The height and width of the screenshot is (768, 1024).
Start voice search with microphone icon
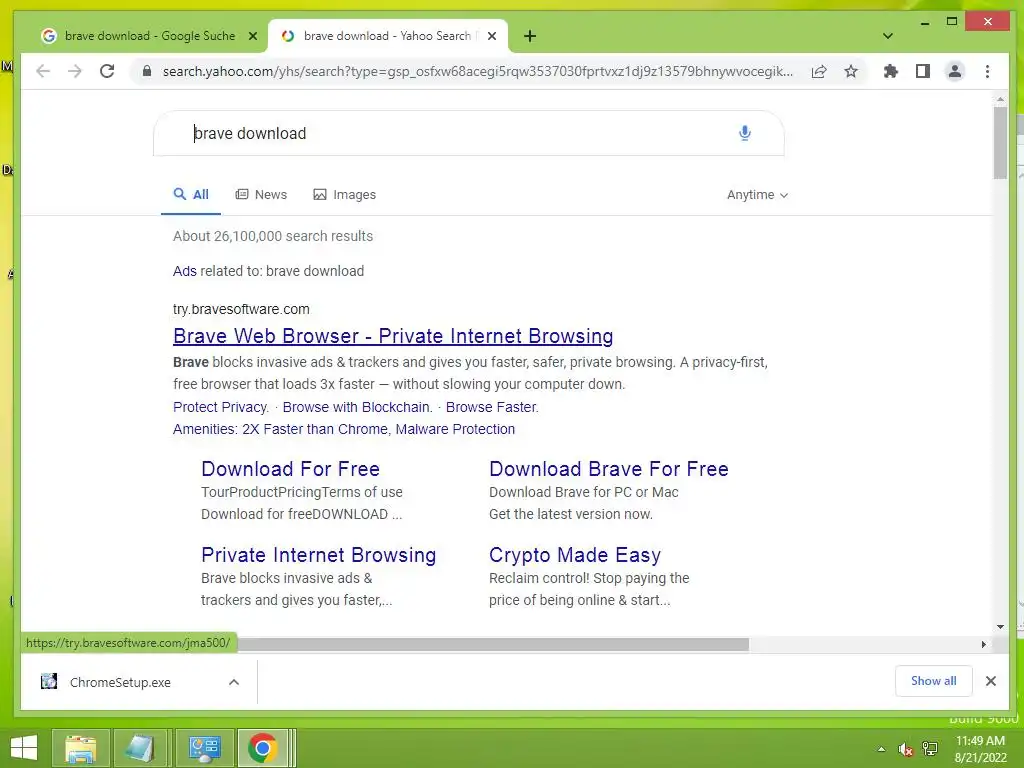(x=744, y=133)
